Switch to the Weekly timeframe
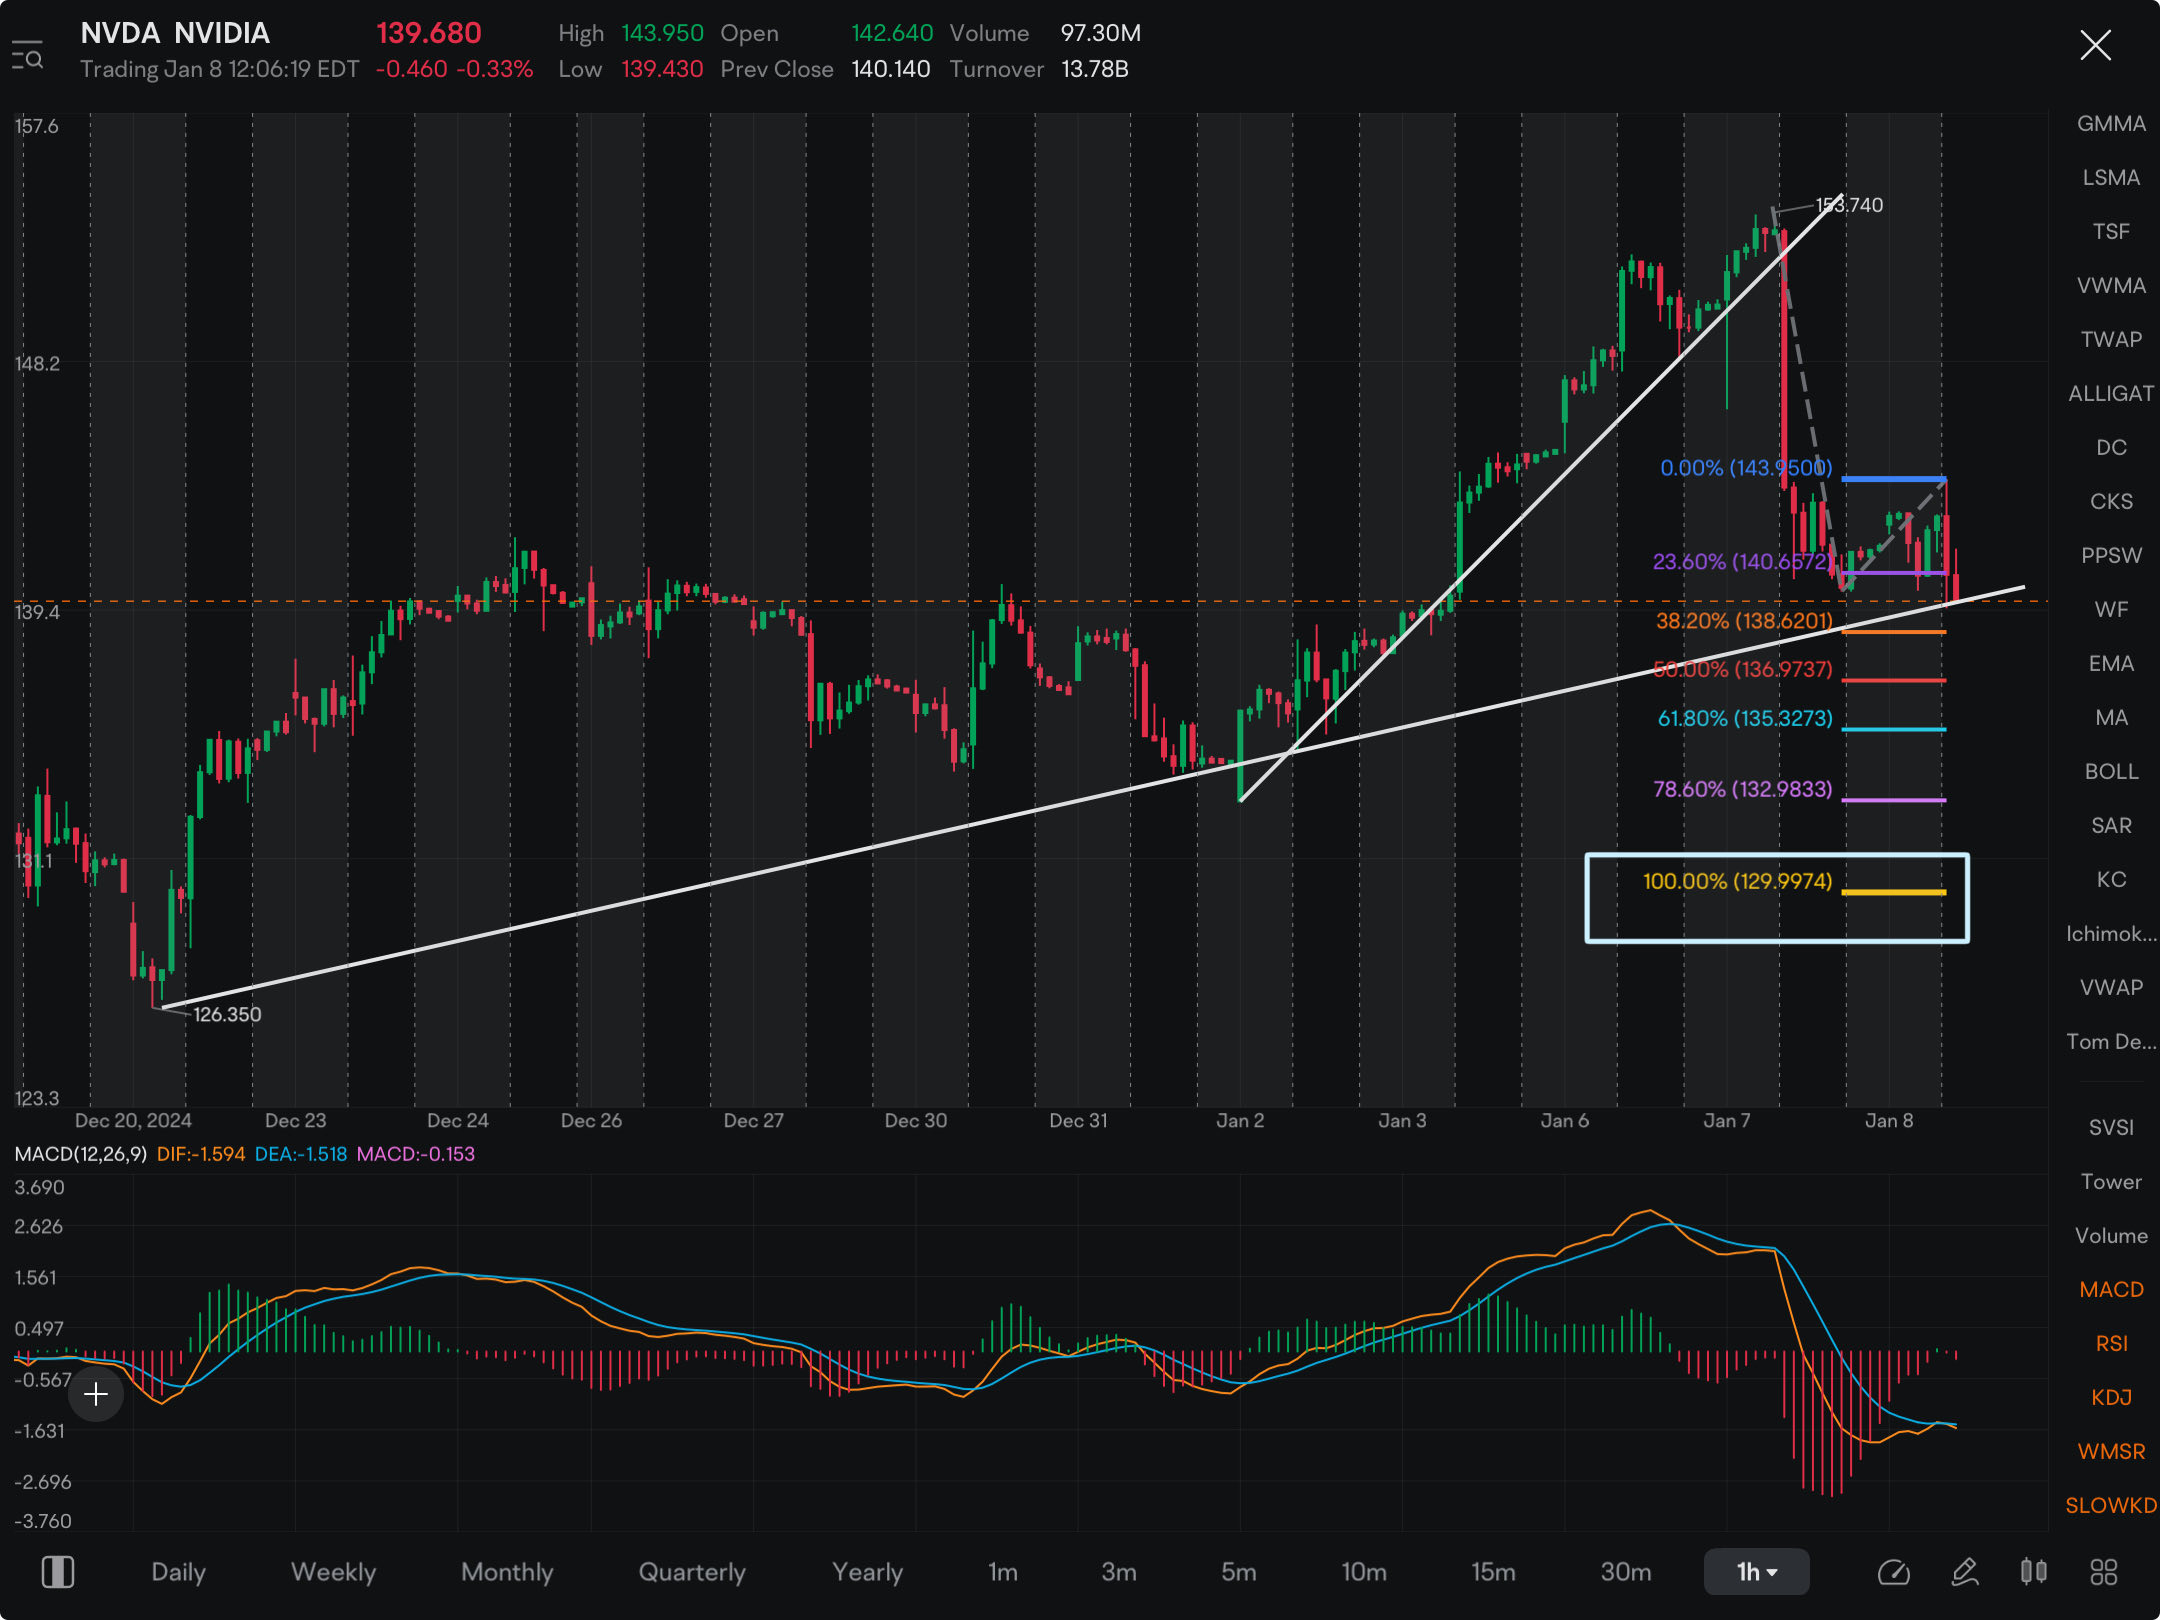The width and height of the screenshot is (2160, 1620). [x=333, y=1572]
